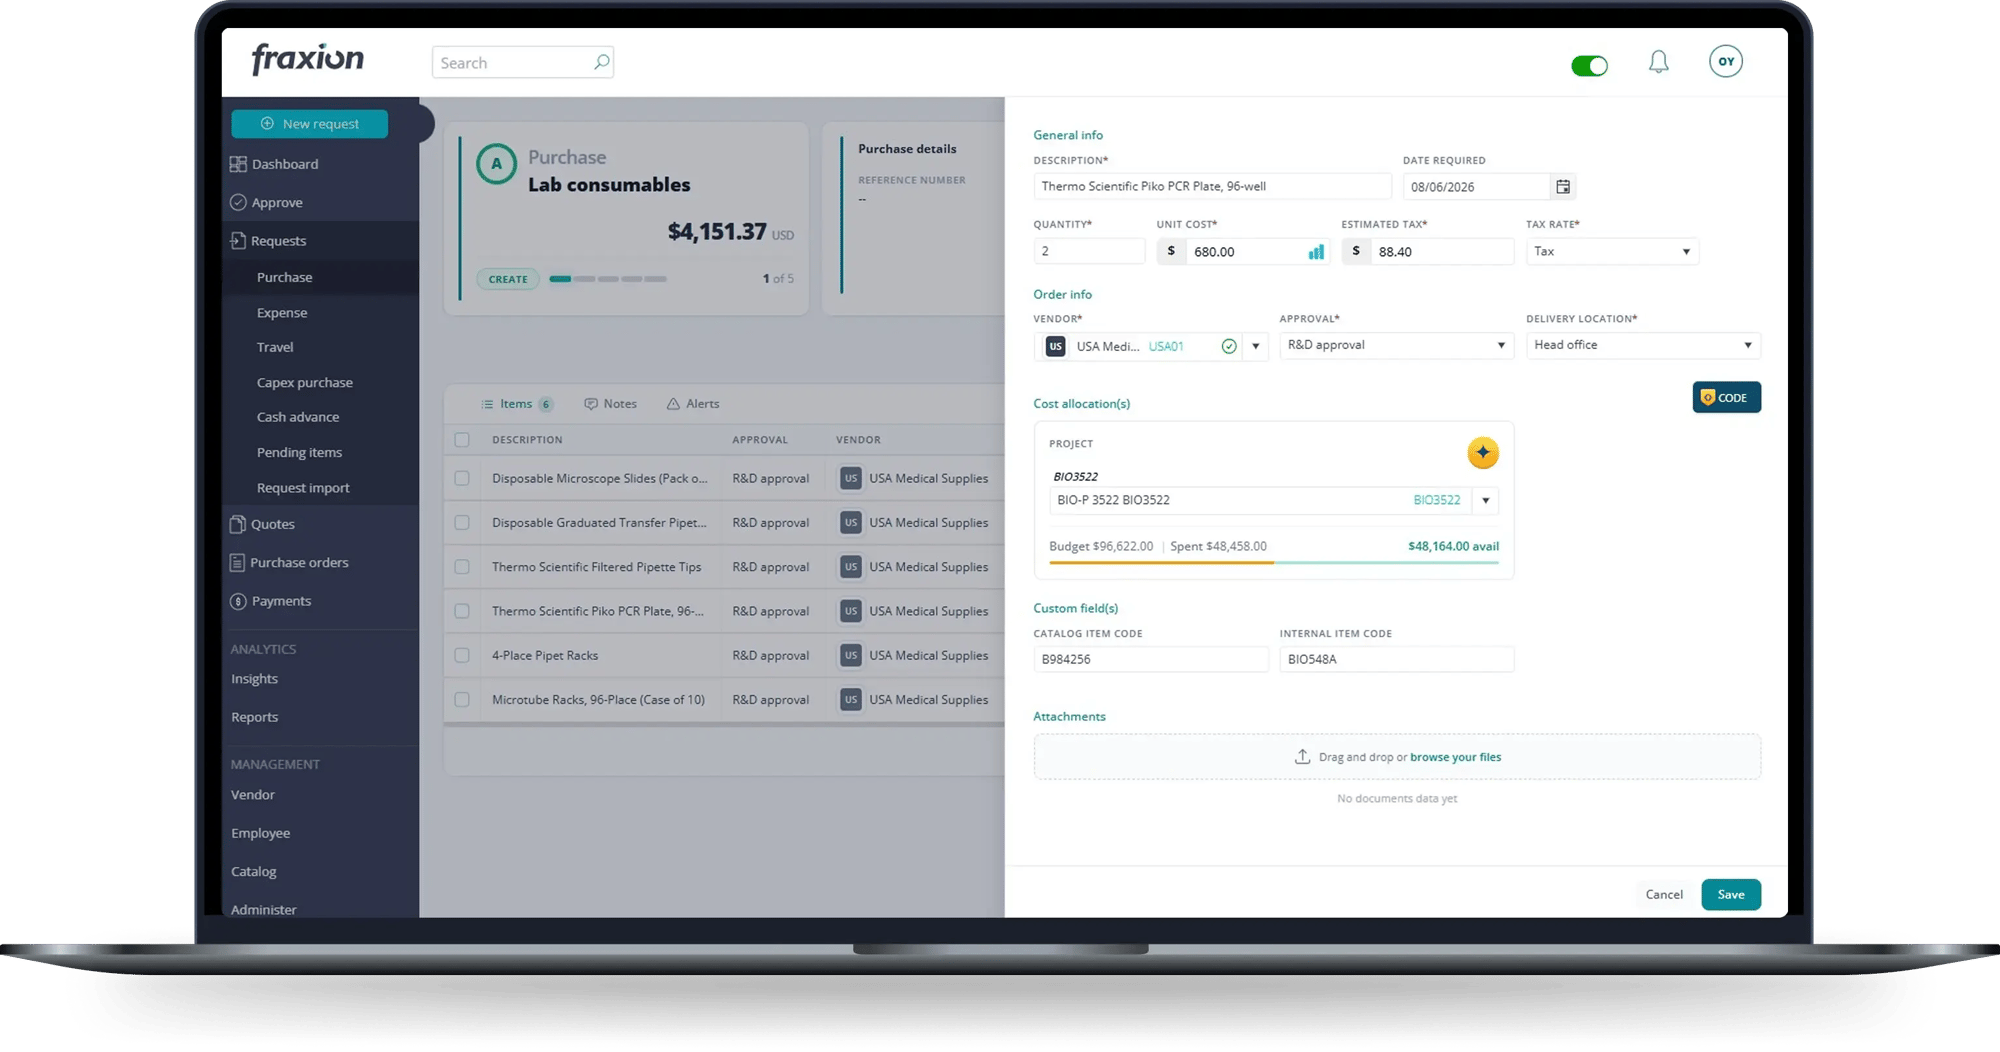Click the CODE button
The height and width of the screenshot is (1052, 2000).
(x=1727, y=398)
